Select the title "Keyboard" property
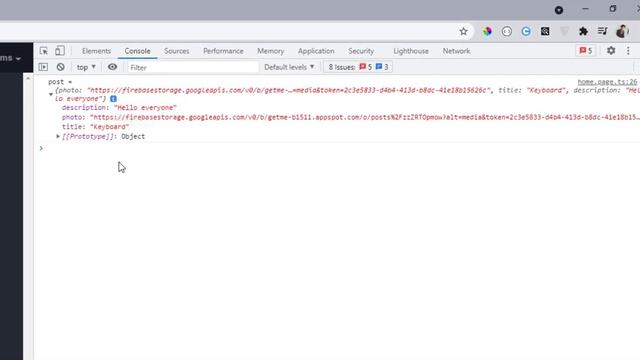 96,127
